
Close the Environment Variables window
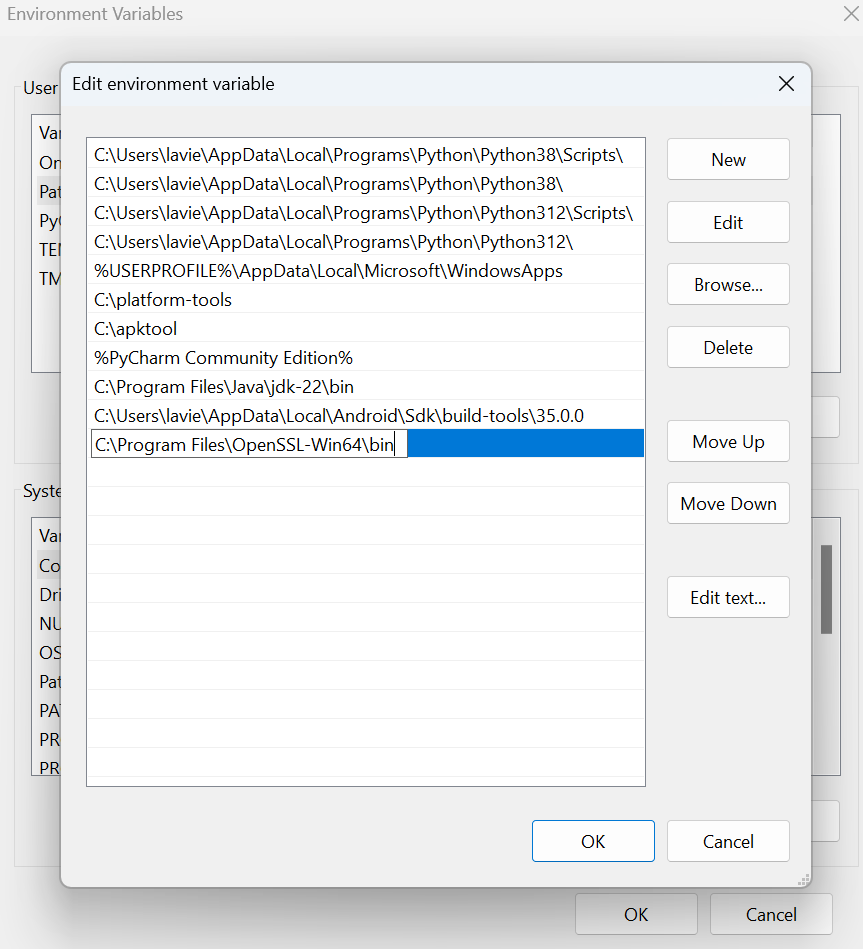(851, 13)
